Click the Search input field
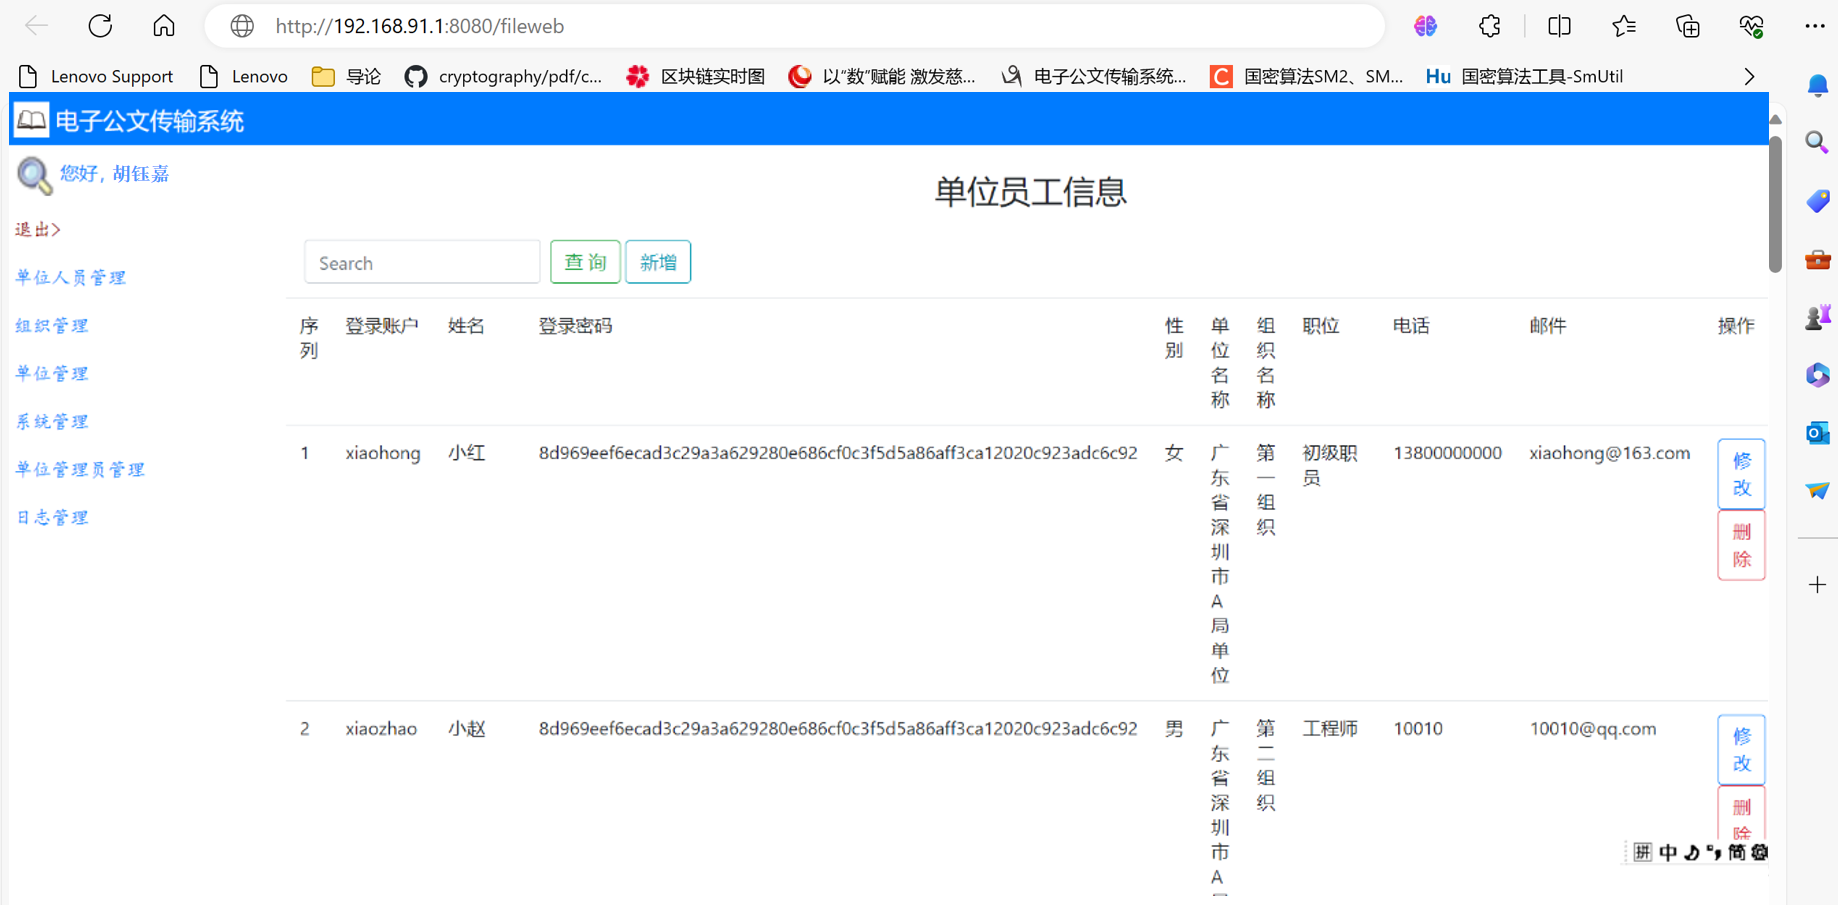The image size is (1838, 905). pos(422,262)
